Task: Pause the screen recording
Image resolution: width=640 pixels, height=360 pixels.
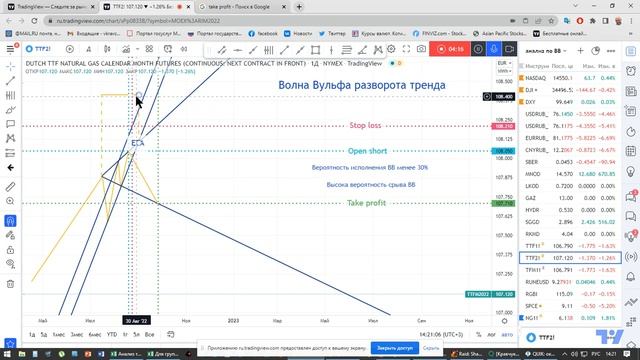Action: [x=478, y=49]
